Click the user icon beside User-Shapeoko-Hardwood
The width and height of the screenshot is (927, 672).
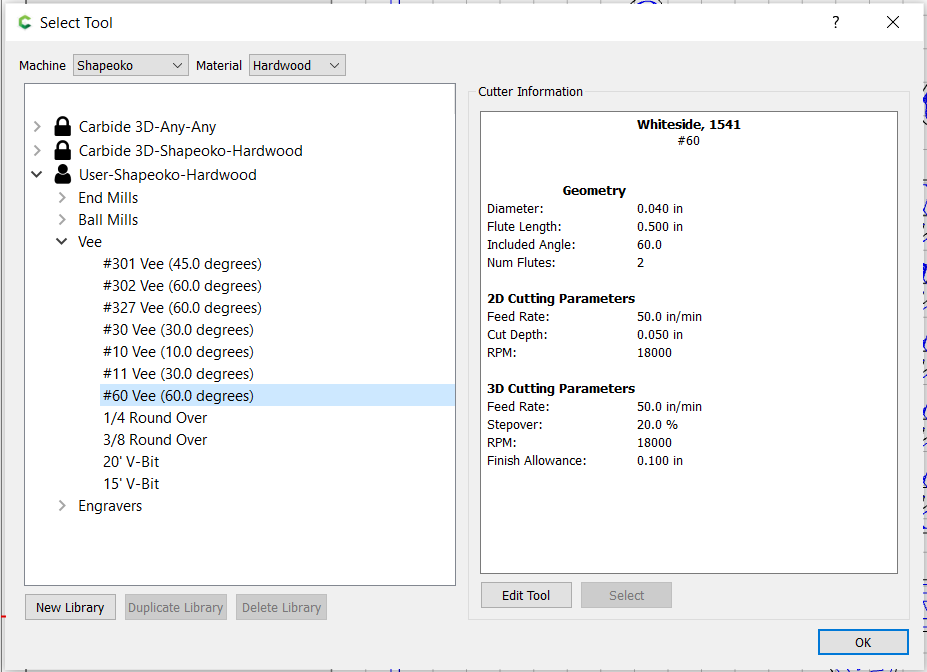[x=62, y=175]
